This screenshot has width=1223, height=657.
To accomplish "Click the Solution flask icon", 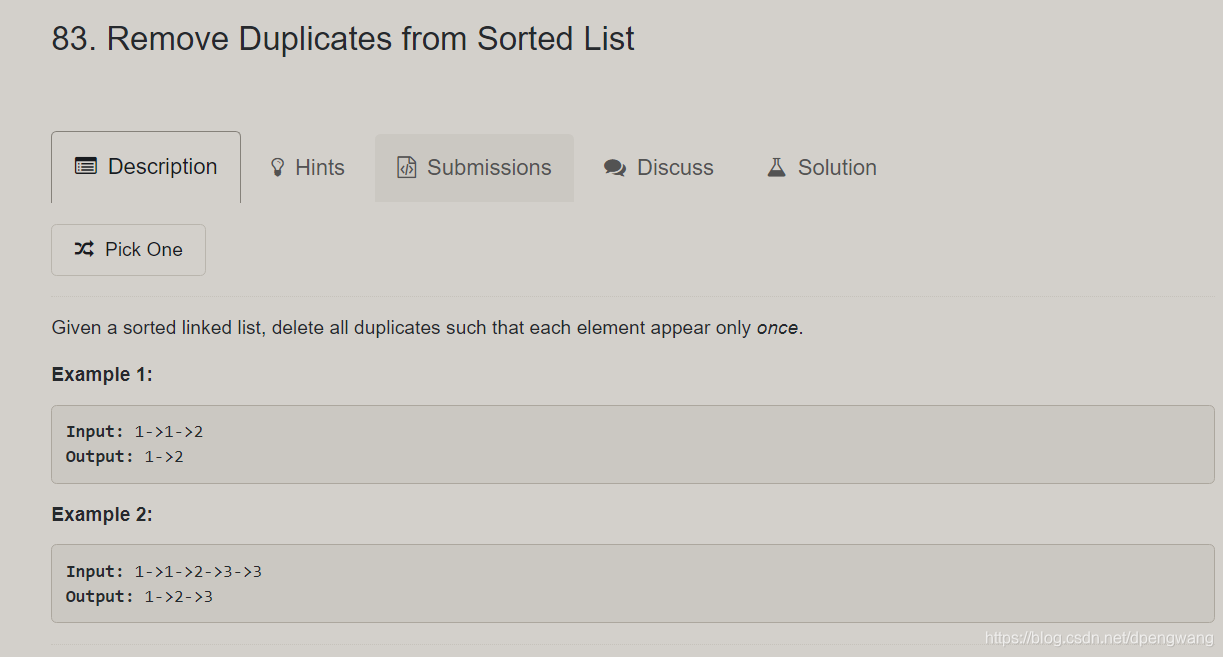I will (x=776, y=168).
